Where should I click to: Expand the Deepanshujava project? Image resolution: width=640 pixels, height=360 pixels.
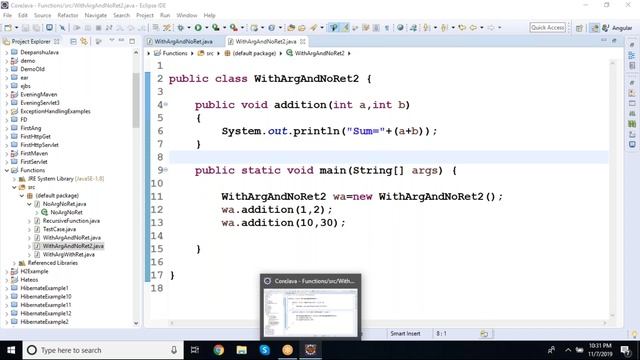(7, 52)
